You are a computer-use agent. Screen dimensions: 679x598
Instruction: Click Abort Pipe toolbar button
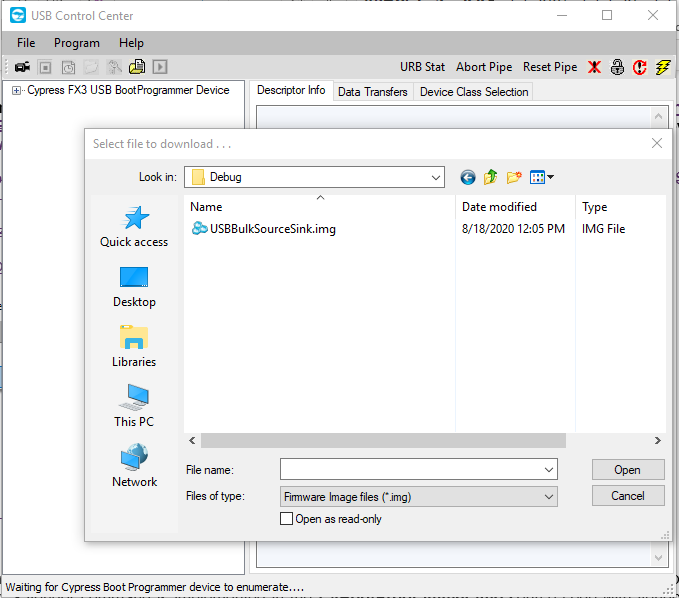click(484, 67)
